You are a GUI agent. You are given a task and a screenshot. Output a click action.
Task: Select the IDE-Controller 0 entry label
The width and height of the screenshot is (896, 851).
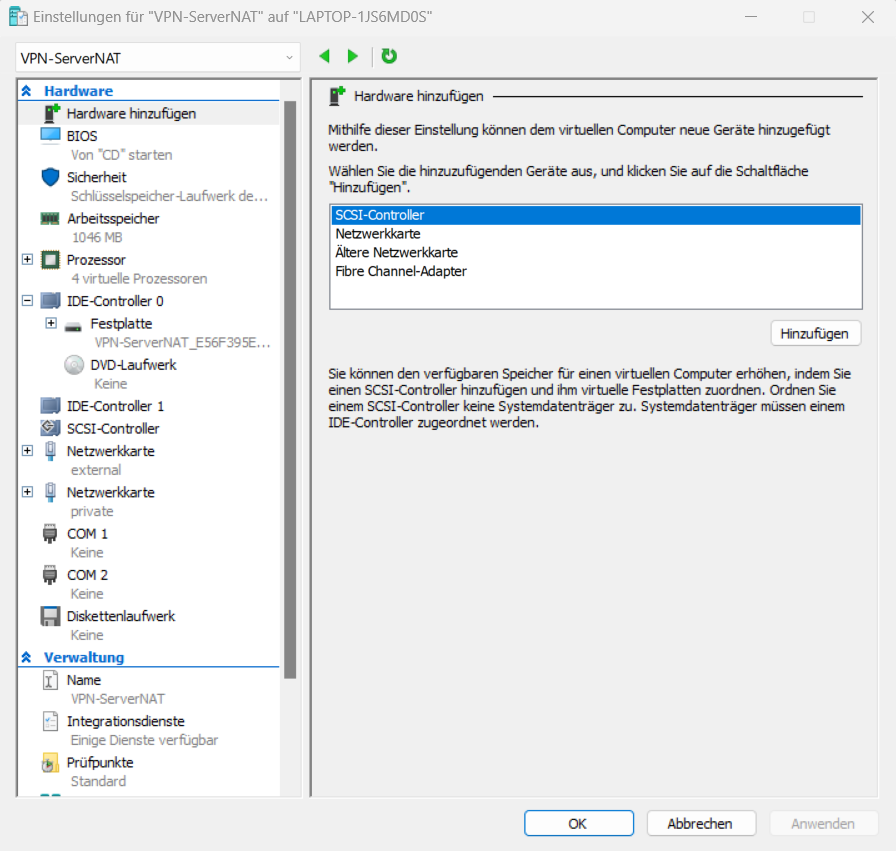tap(115, 301)
